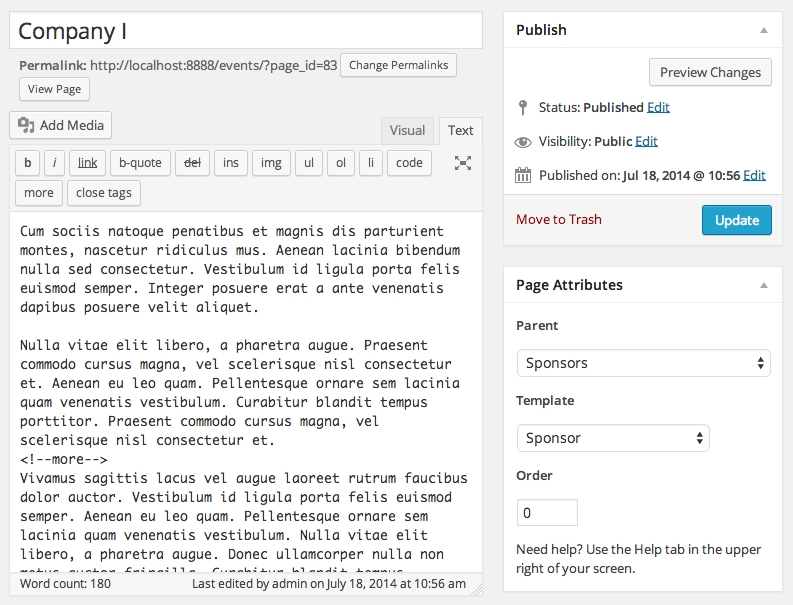This screenshot has width=793, height=605.
Task: Click the Page Attributes heading
Action: pyautogui.click(x=569, y=285)
